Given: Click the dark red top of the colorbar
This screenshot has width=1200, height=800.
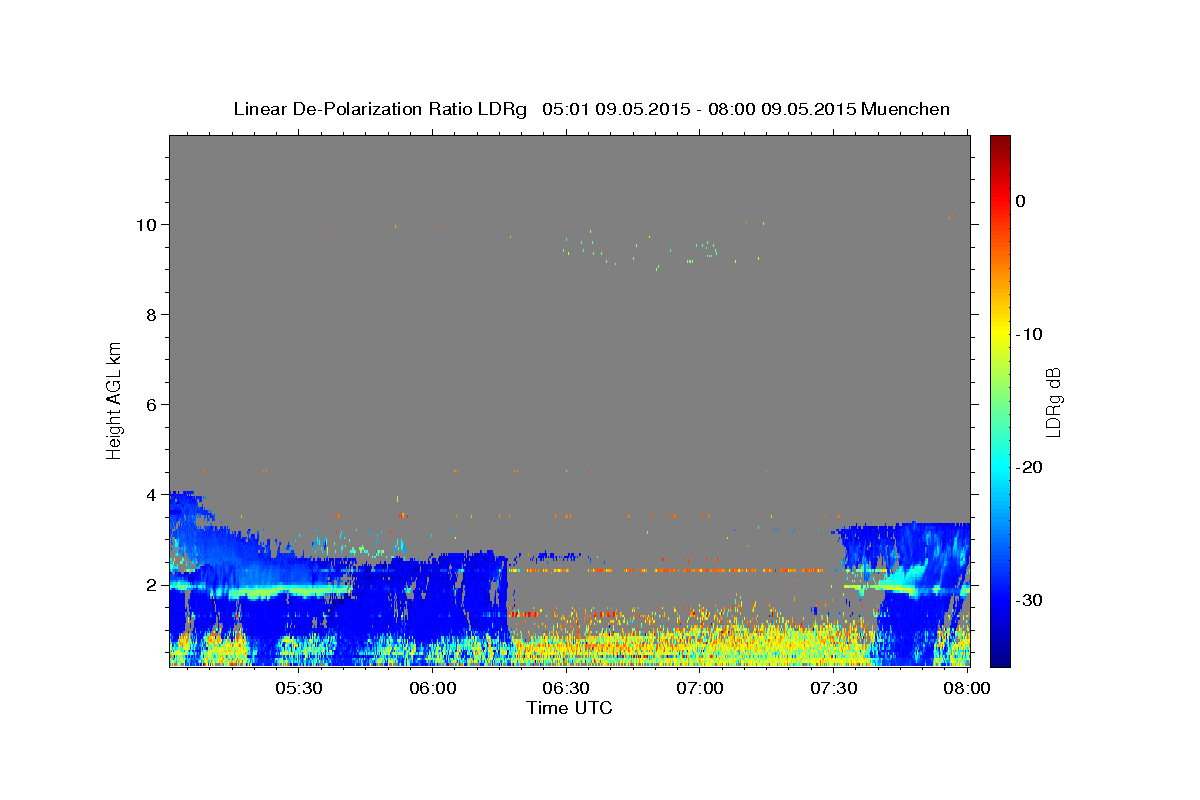Looking at the screenshot, I should click(1000, 145).
